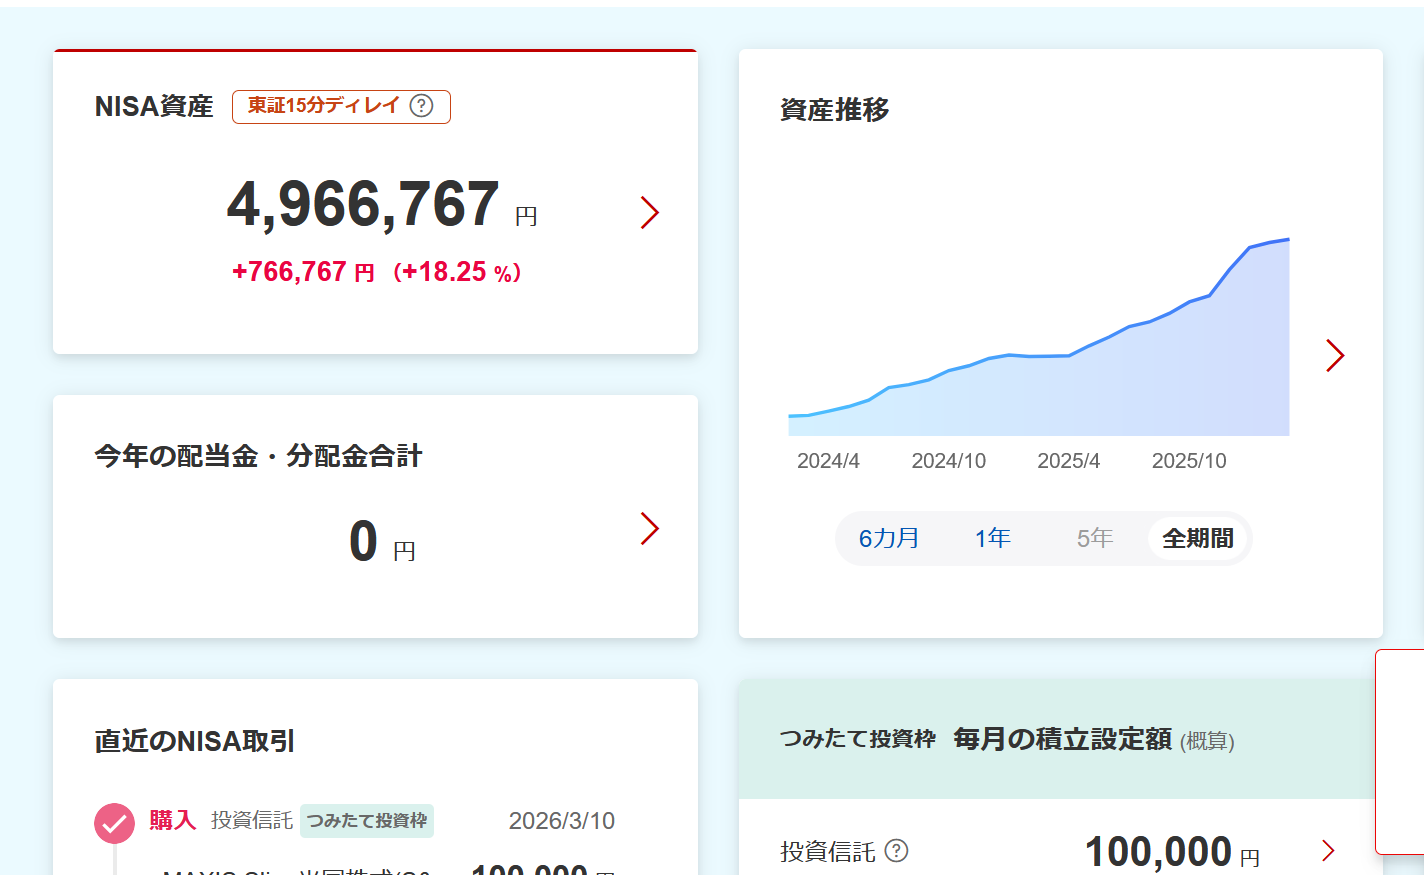Switch chart to 1年 period
This screenshot has width=1424, height=875.
pyautogui.click(x=992, y=538)
